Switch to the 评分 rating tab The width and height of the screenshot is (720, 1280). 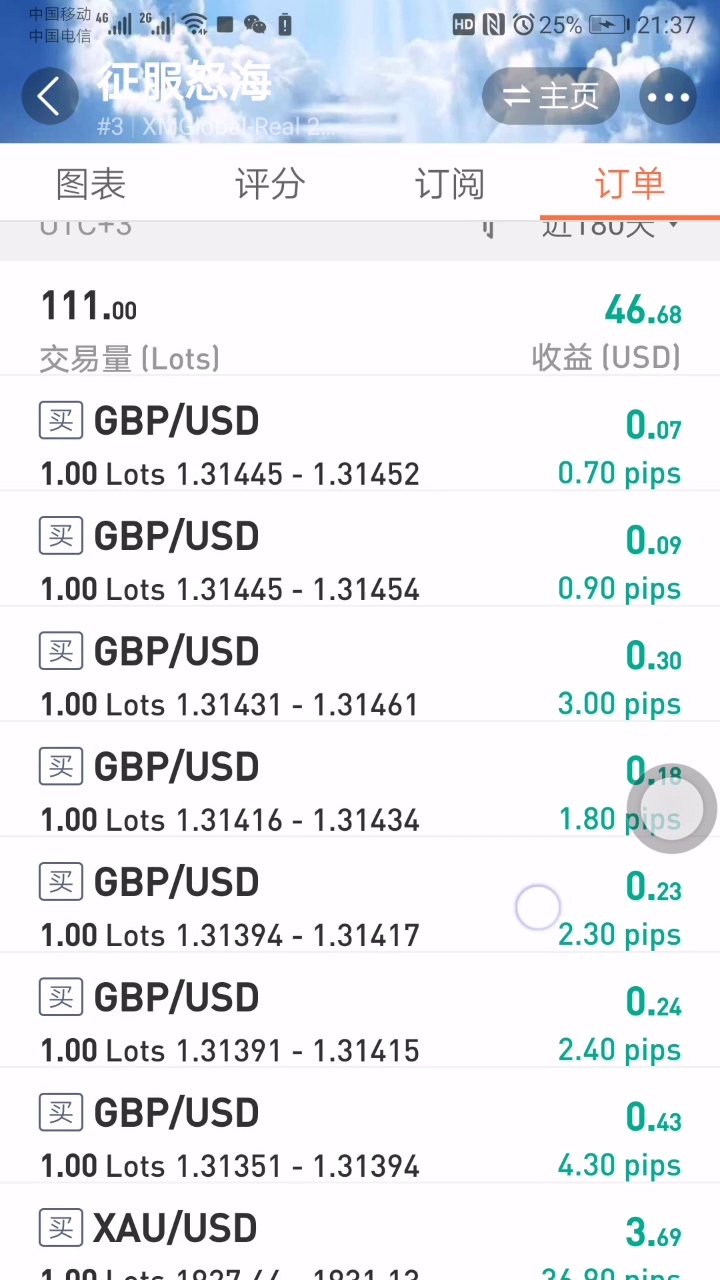269,184
